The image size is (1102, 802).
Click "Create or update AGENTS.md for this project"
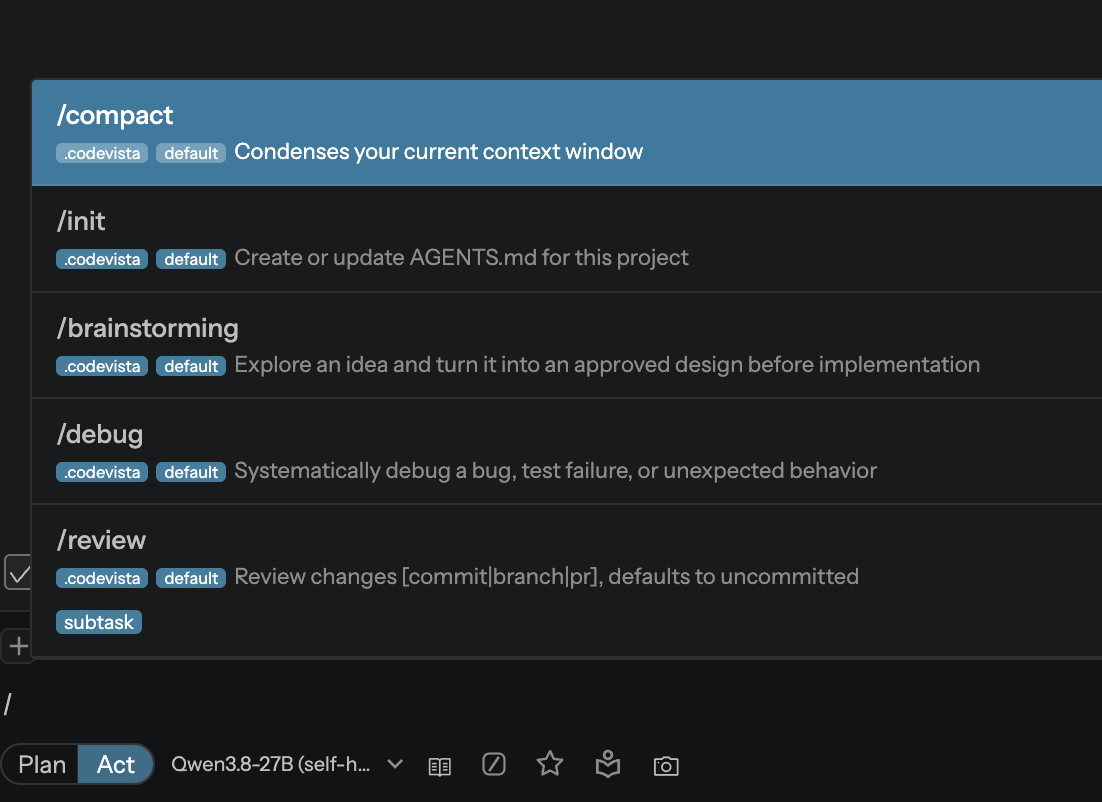pos(461,258)
